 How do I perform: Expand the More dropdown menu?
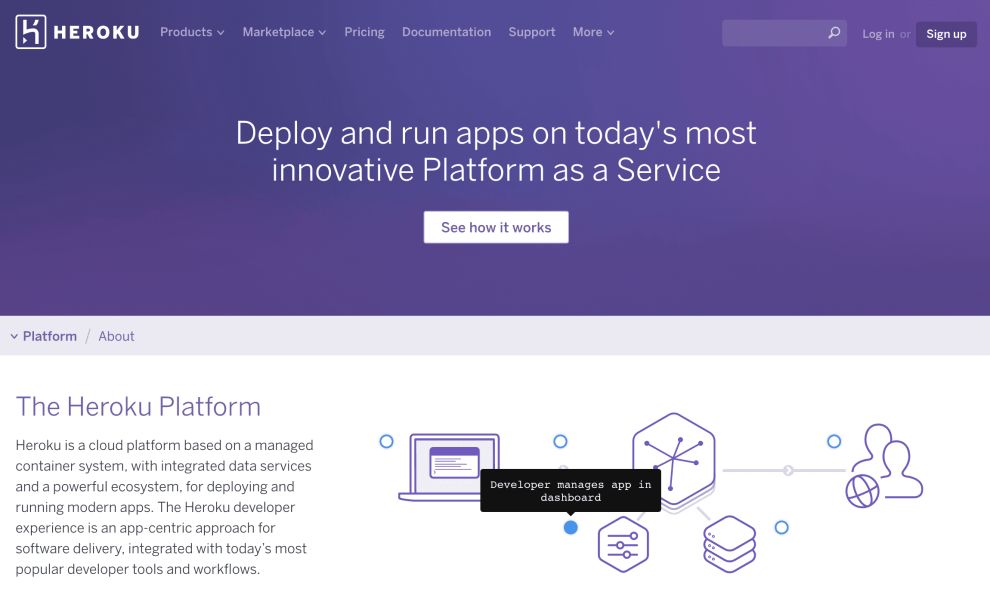coord(593,32)
